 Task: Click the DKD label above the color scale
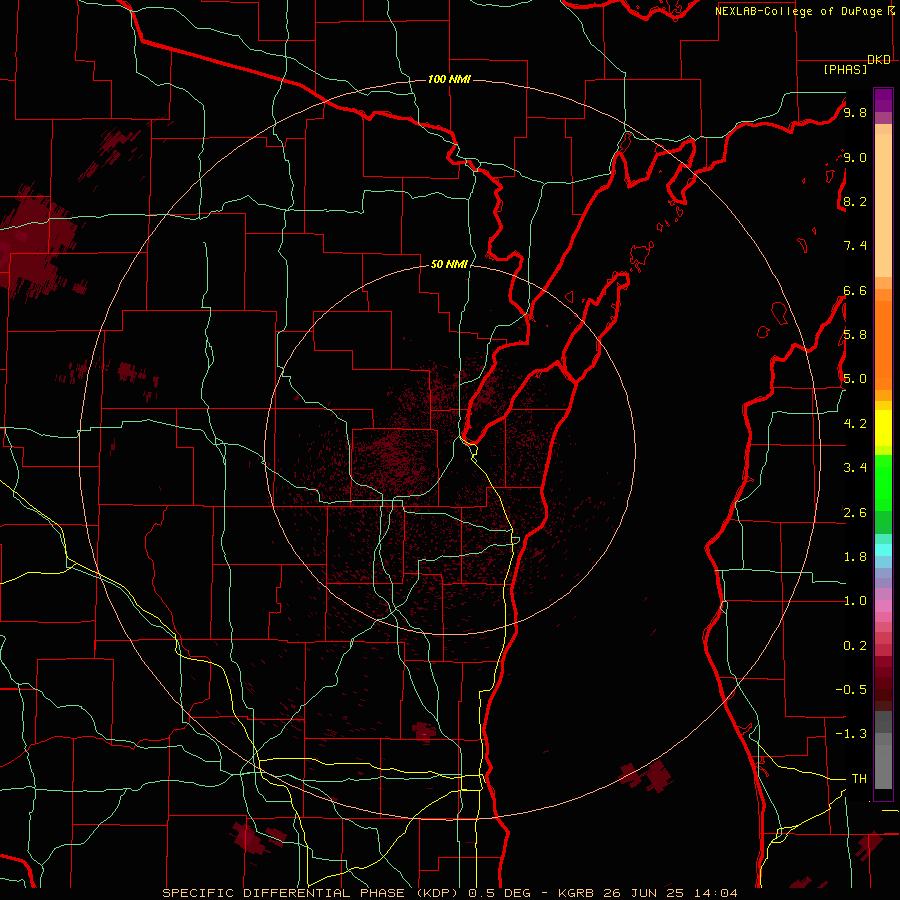(879, 60)
